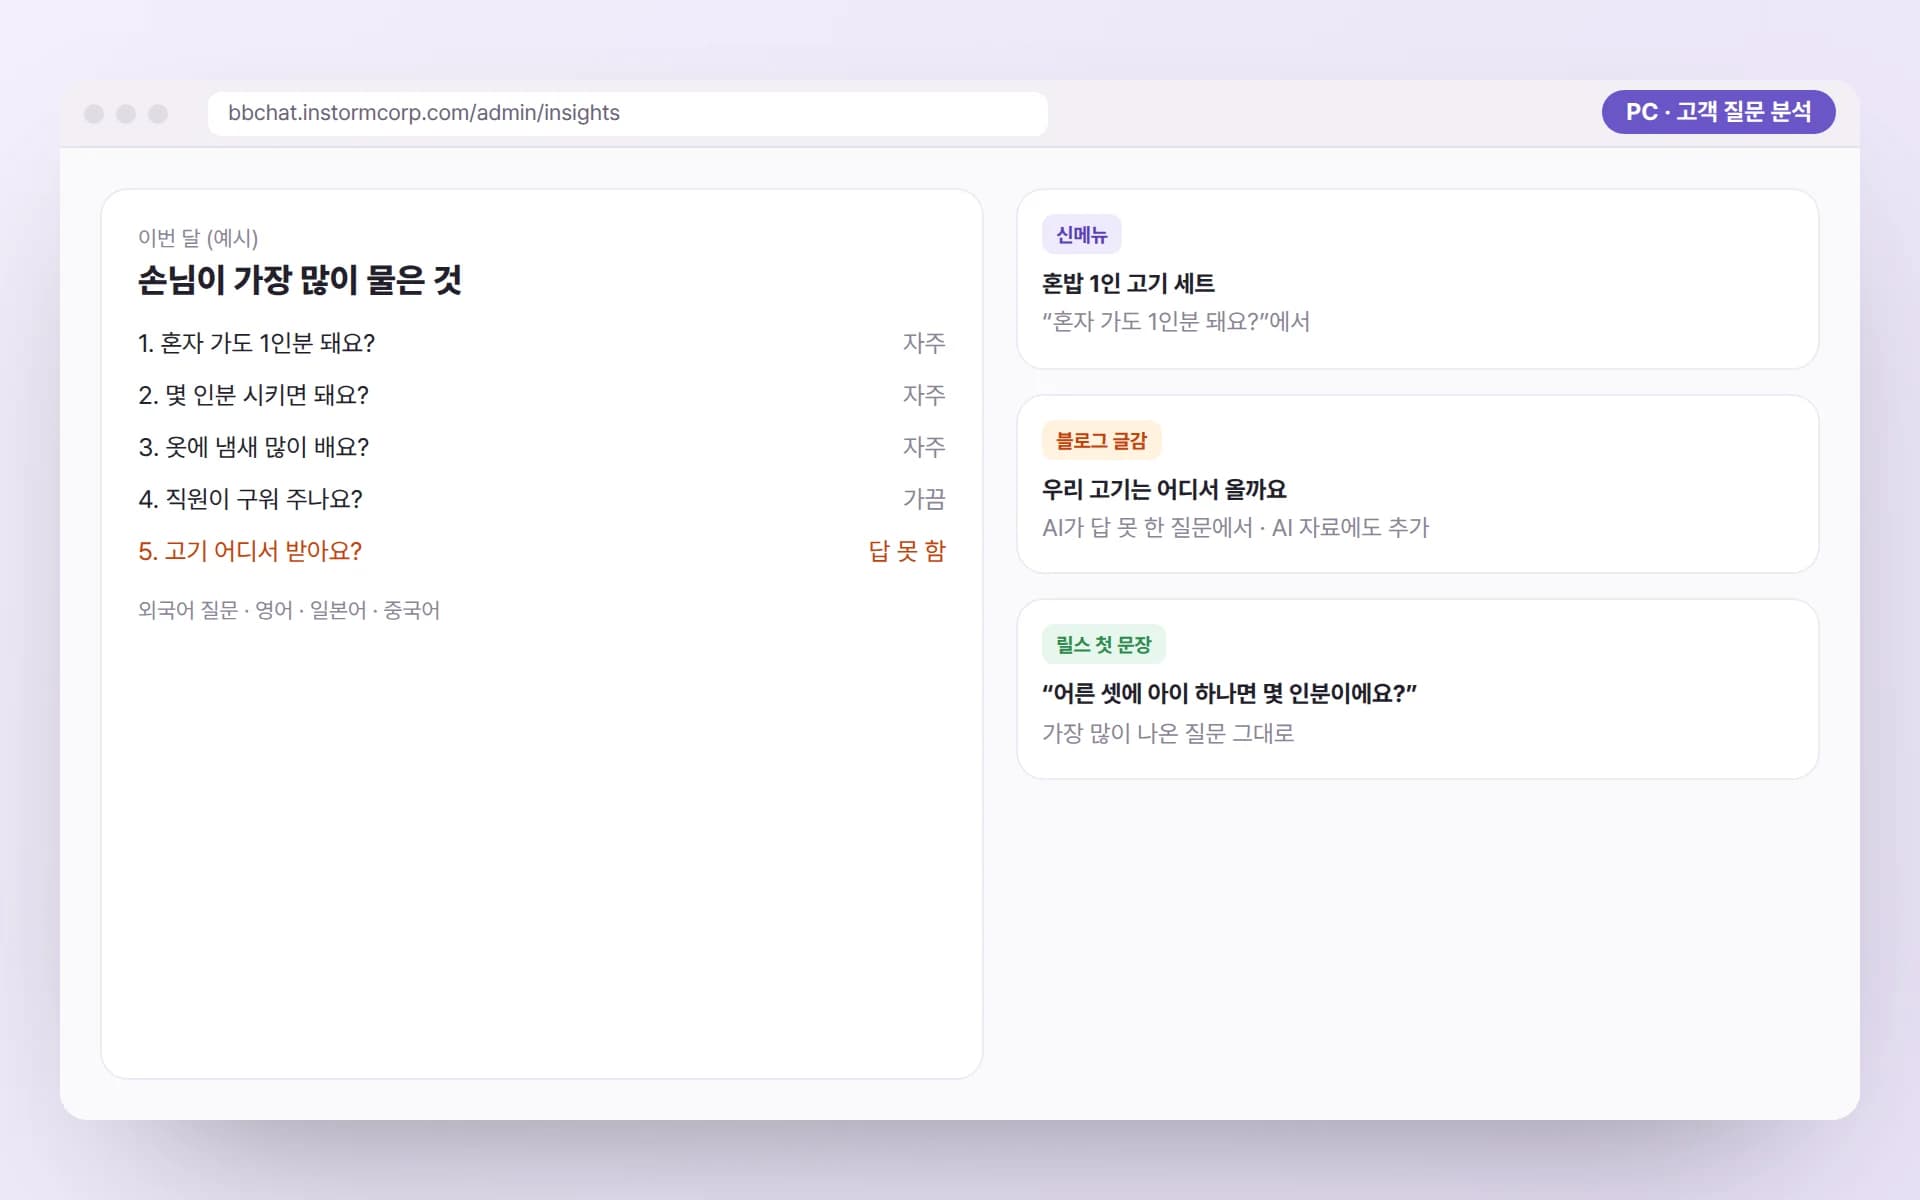Select question '3. 옷에 냄새 많이 배요?'

pos(254,447)
